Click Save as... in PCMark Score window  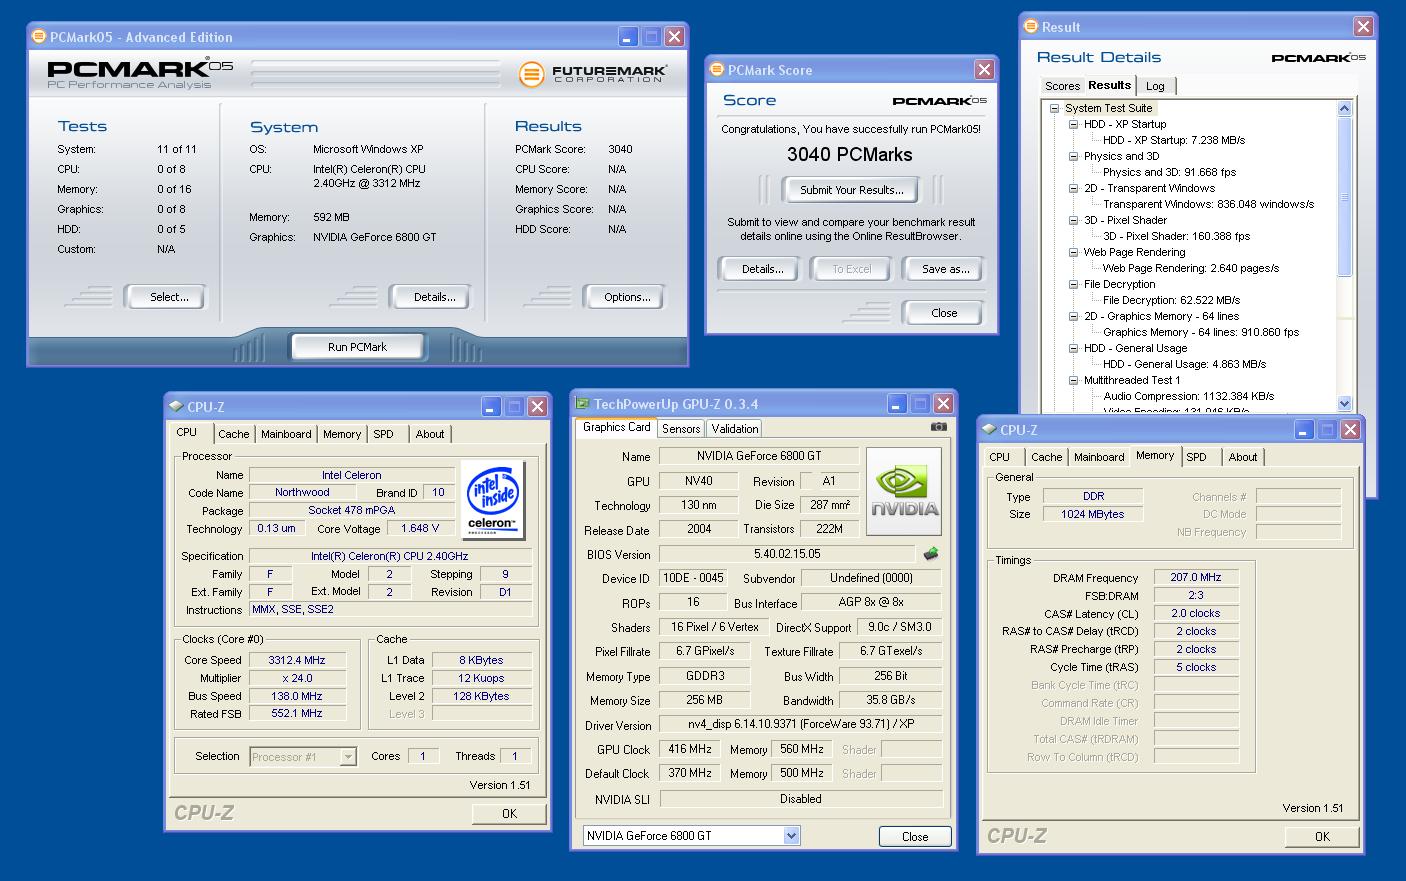point(945,269)
